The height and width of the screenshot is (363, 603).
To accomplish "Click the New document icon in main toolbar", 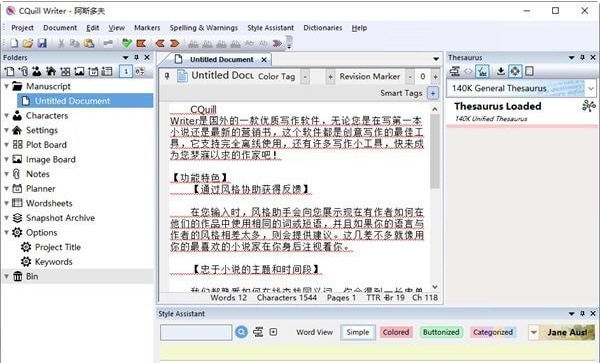I will pos(14,43).
